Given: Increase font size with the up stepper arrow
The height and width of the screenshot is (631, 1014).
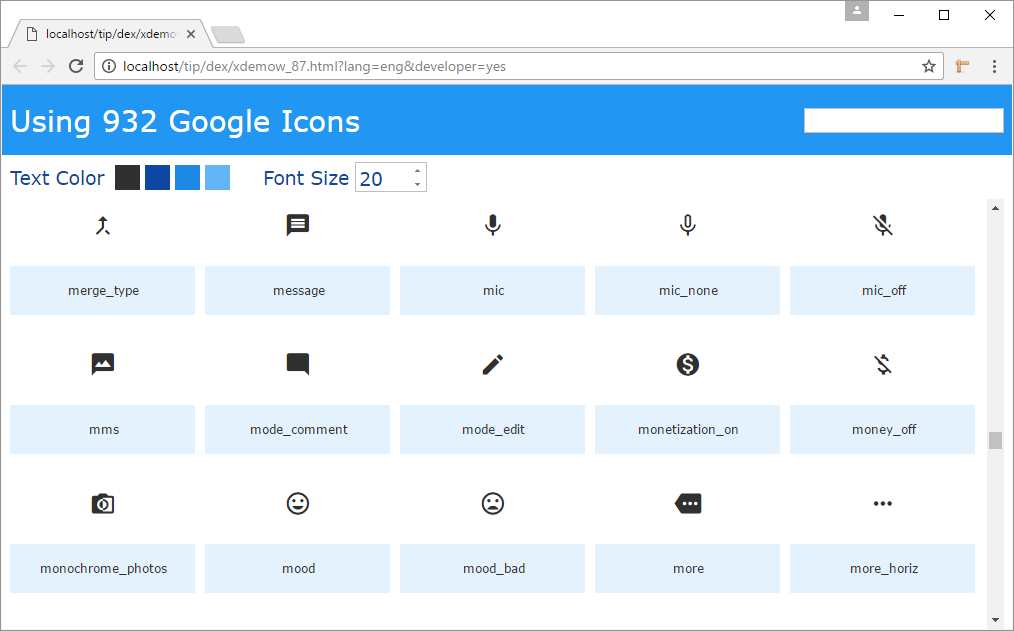Looking at the screenshot, I should click(417, 171).
